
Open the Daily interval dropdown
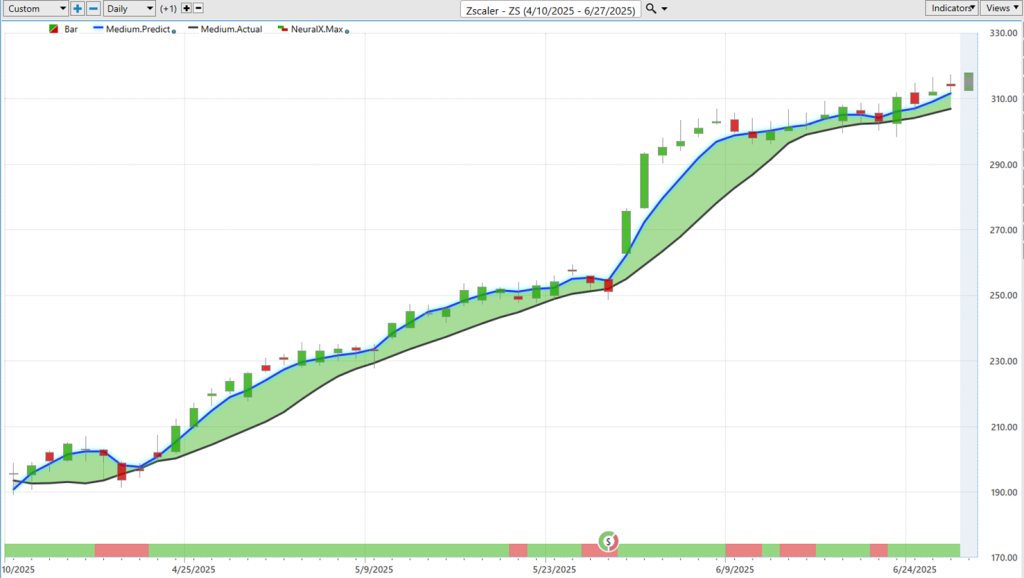point(129,8)
